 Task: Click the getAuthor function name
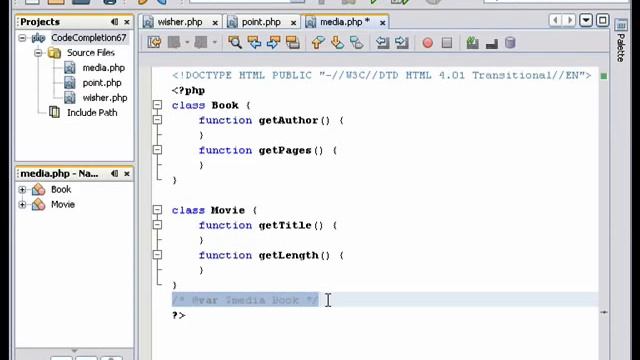pyautogui.click(x=288, y=120)
